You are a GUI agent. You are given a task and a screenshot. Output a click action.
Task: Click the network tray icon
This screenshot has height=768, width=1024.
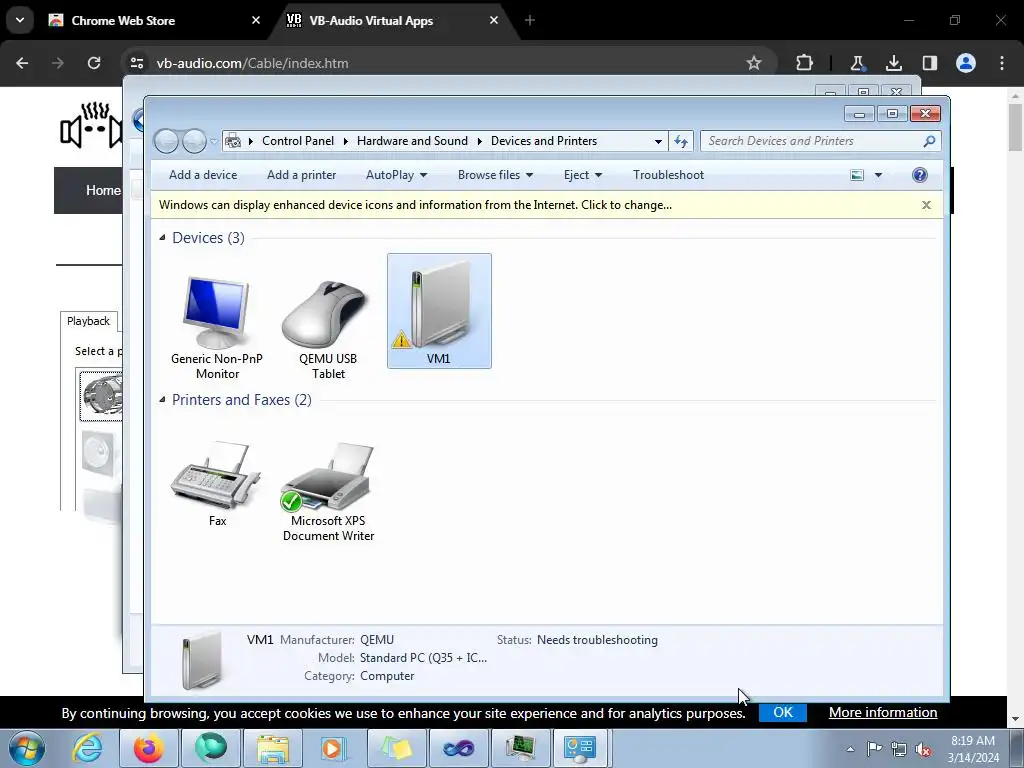(899, 749)
